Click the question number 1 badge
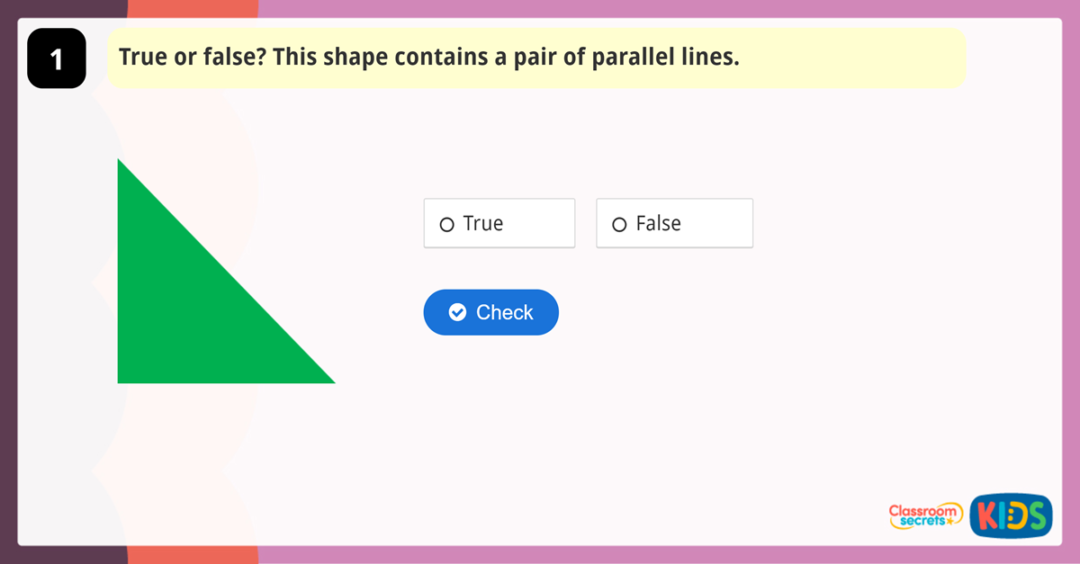This screenshot has width=1080, height=564. coord(56,59)
